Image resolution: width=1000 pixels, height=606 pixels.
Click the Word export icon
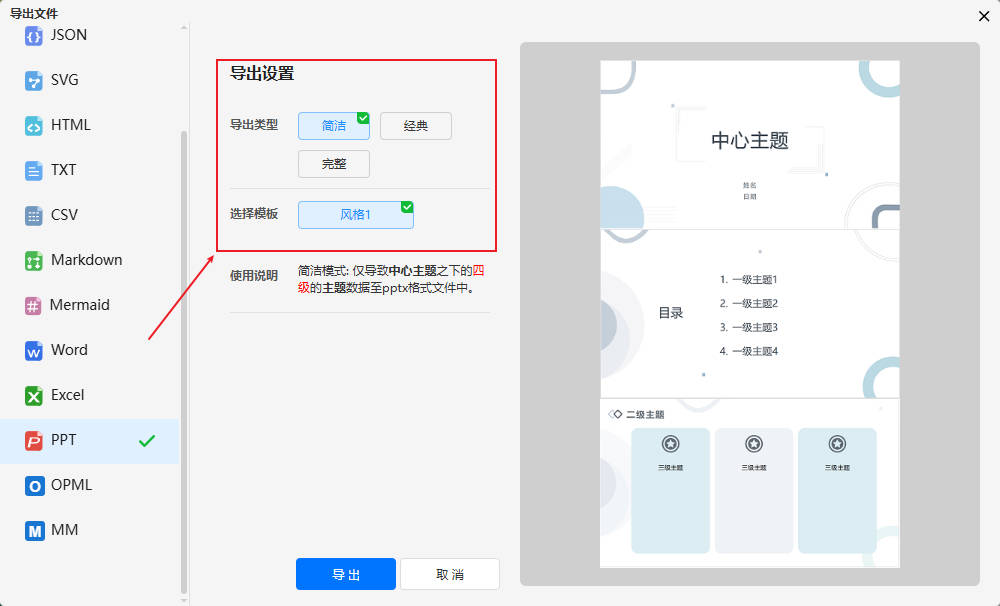[34, 350]
